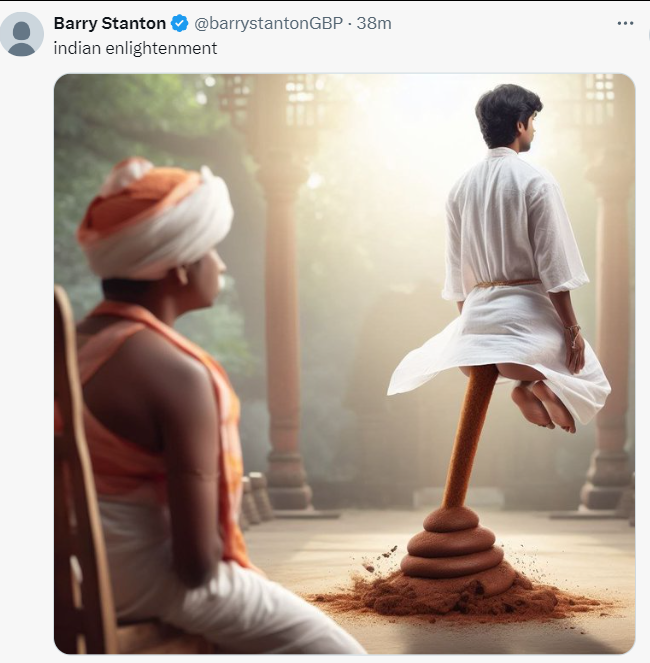Open Barry Stanton's default profile avatar
The height and width of the screenshot is (663, 650).
click(x=21, y=34)
